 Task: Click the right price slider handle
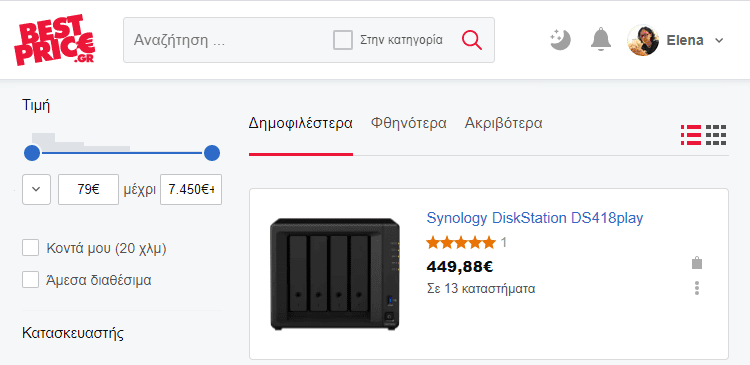211,154
